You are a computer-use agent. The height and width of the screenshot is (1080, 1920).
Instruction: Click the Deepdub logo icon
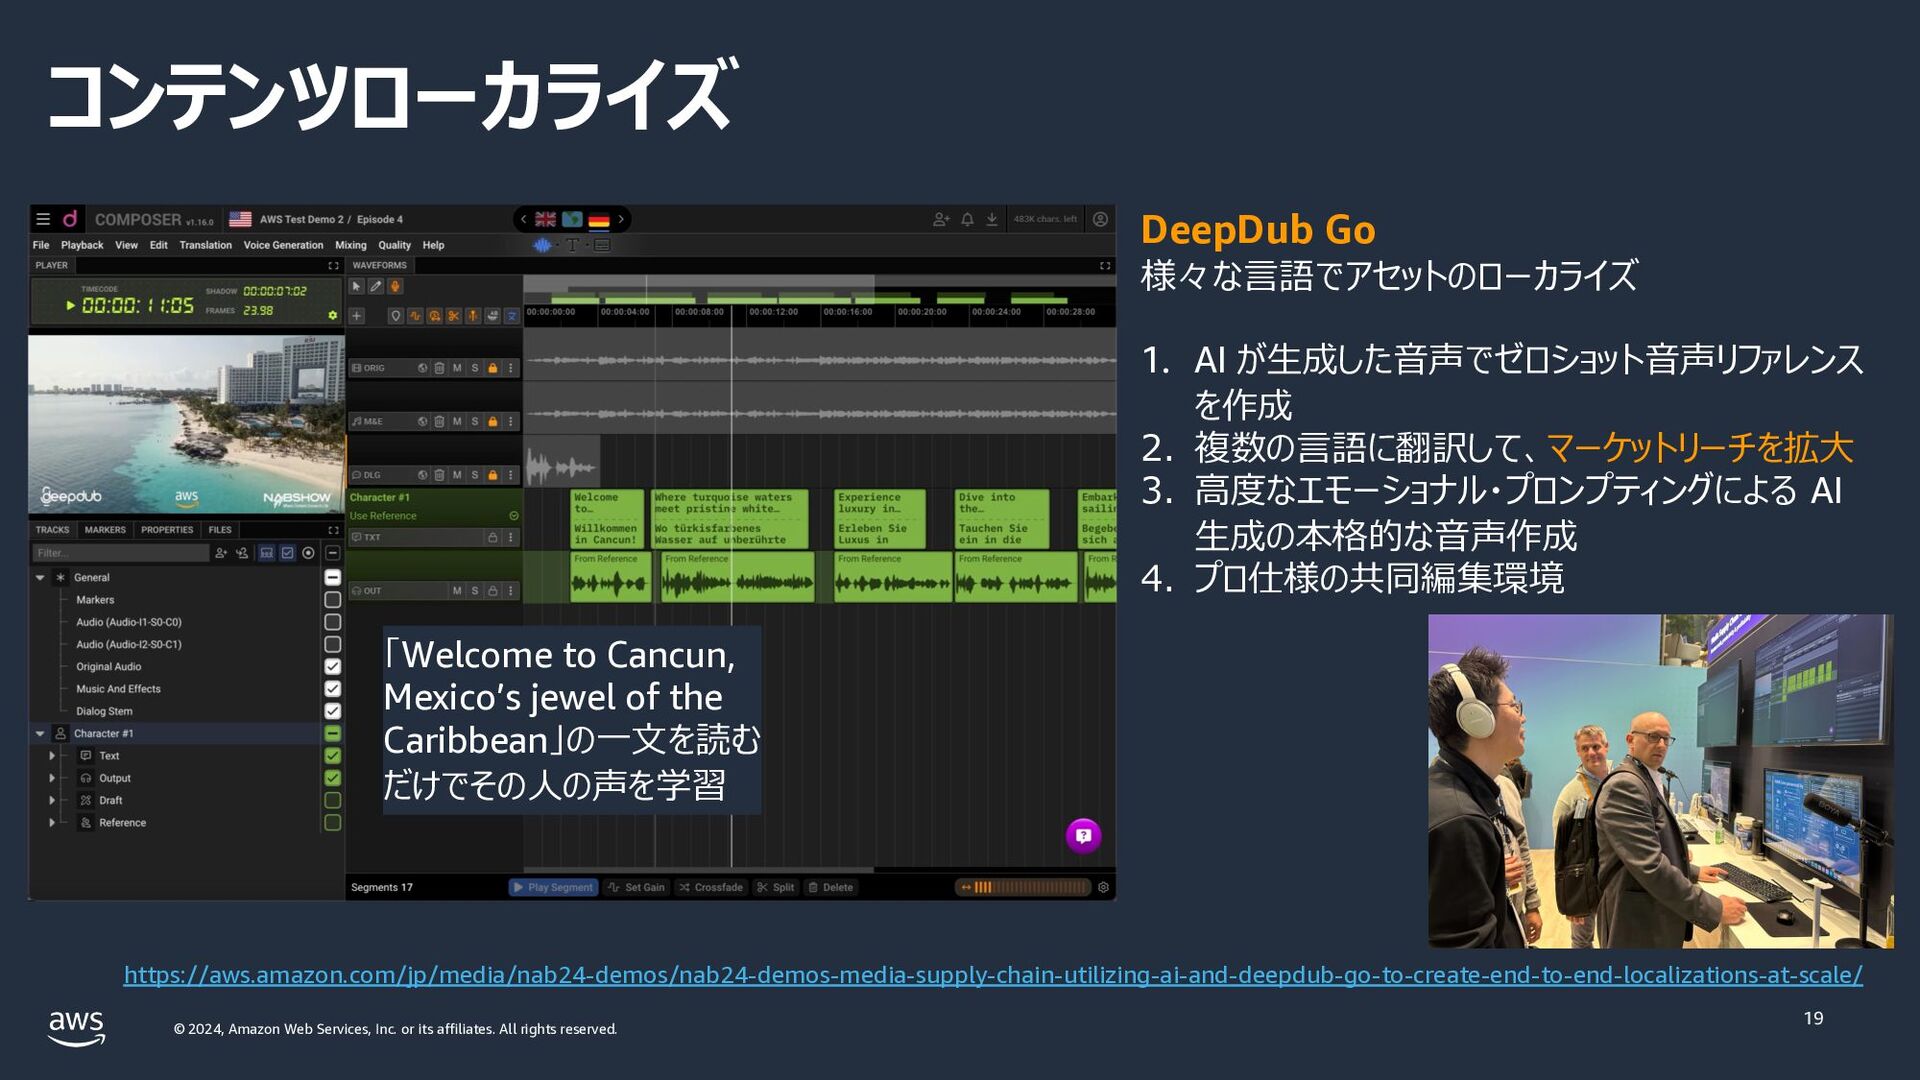coord(70,219)
